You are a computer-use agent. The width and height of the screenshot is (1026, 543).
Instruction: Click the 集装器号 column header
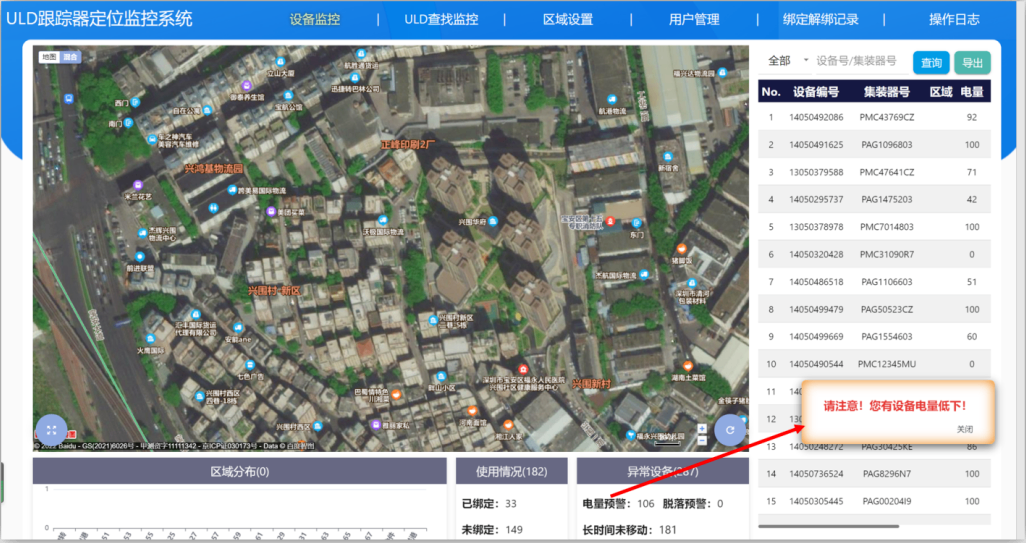coord(887,92)
